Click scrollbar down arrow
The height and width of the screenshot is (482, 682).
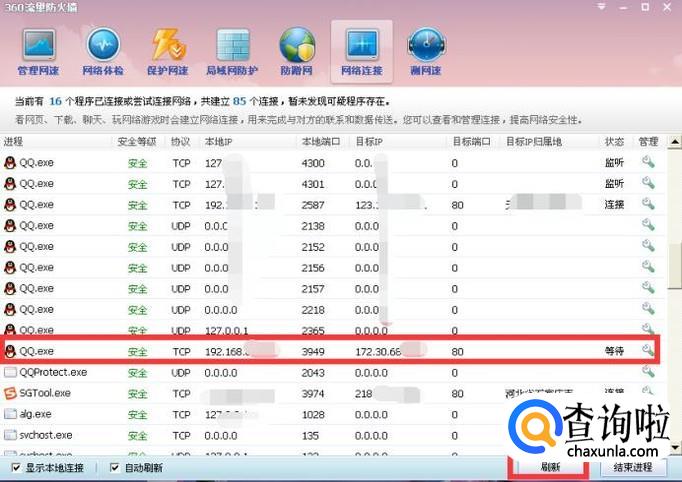(675, 447)
